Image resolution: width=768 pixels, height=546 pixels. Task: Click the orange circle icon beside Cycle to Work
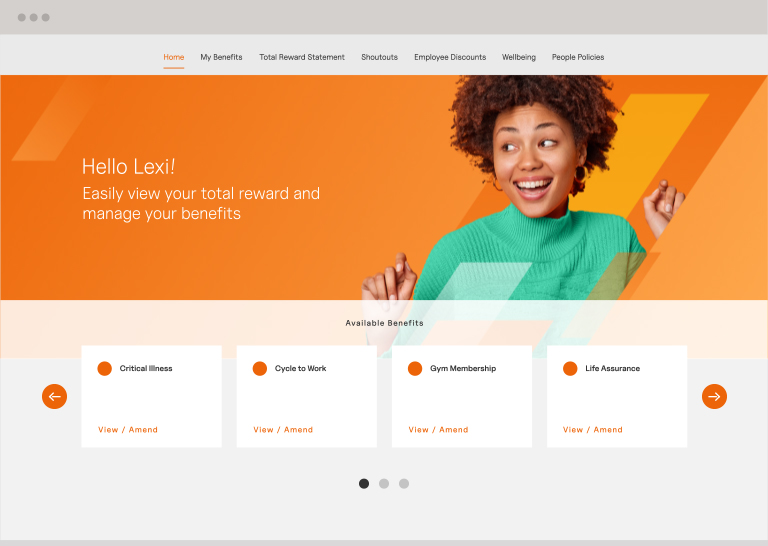click(260, 368)
